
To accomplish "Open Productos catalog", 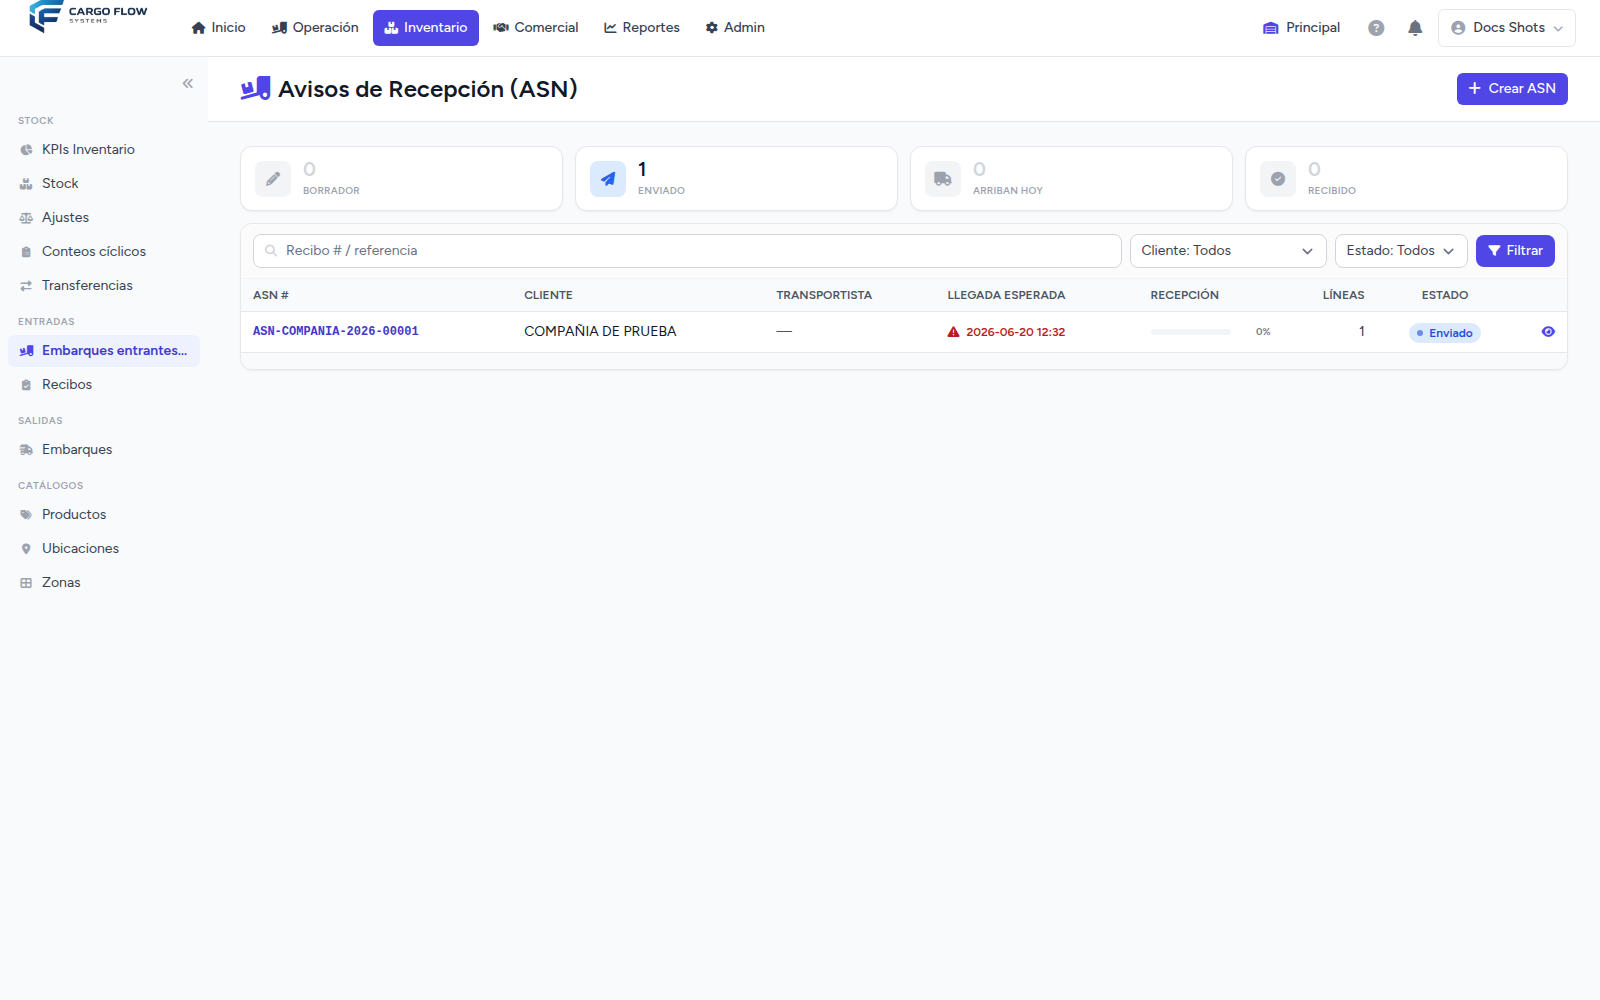I will (x=104, y=515).
